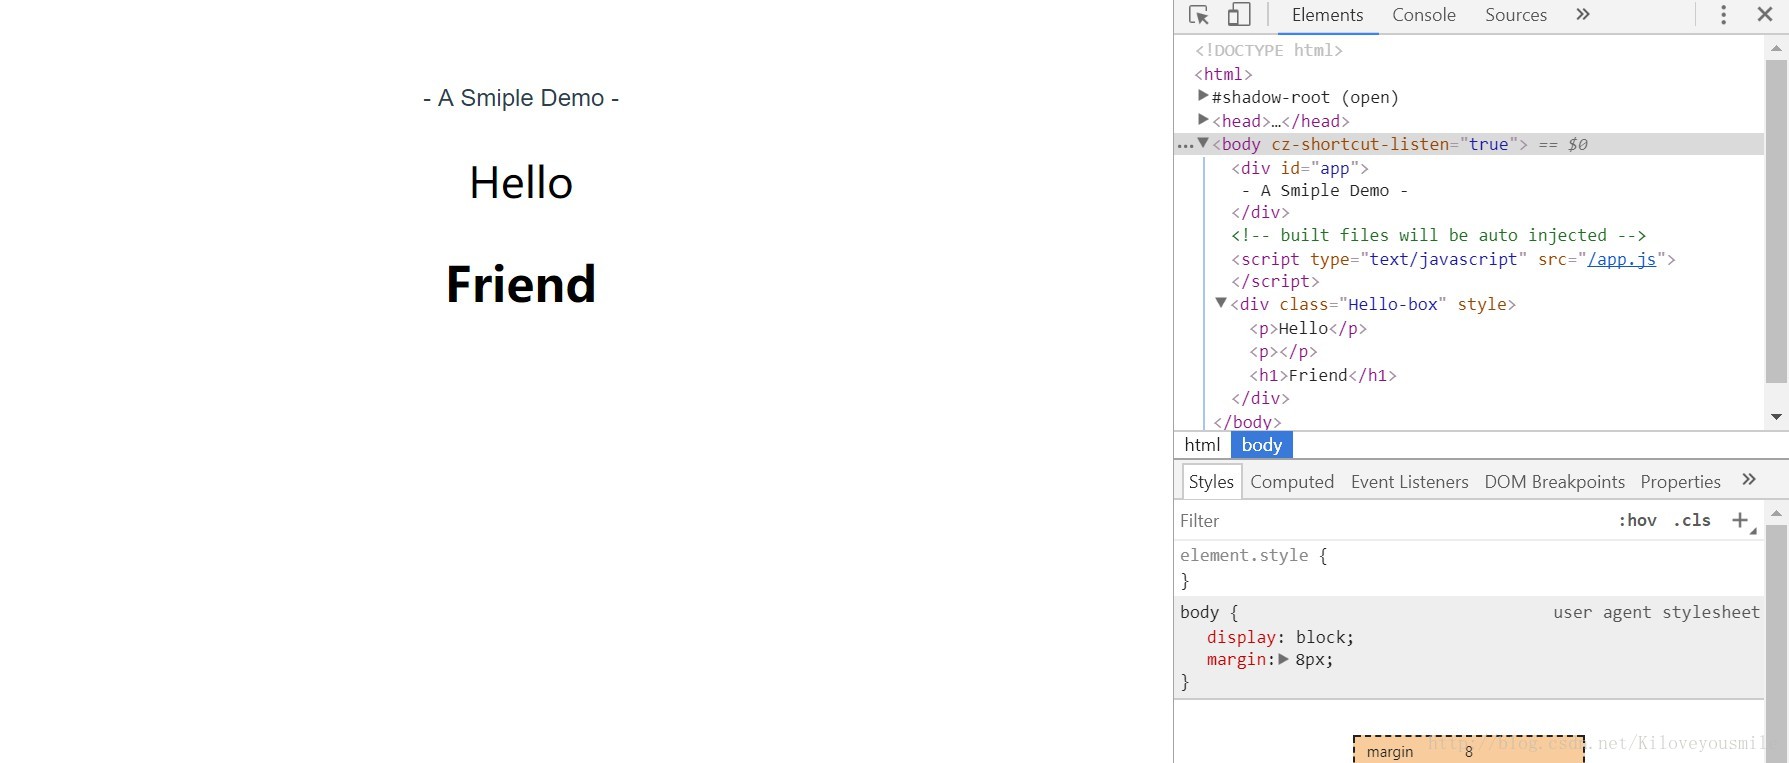Activate the inspect element picker icon

(x=1199, y=15)
